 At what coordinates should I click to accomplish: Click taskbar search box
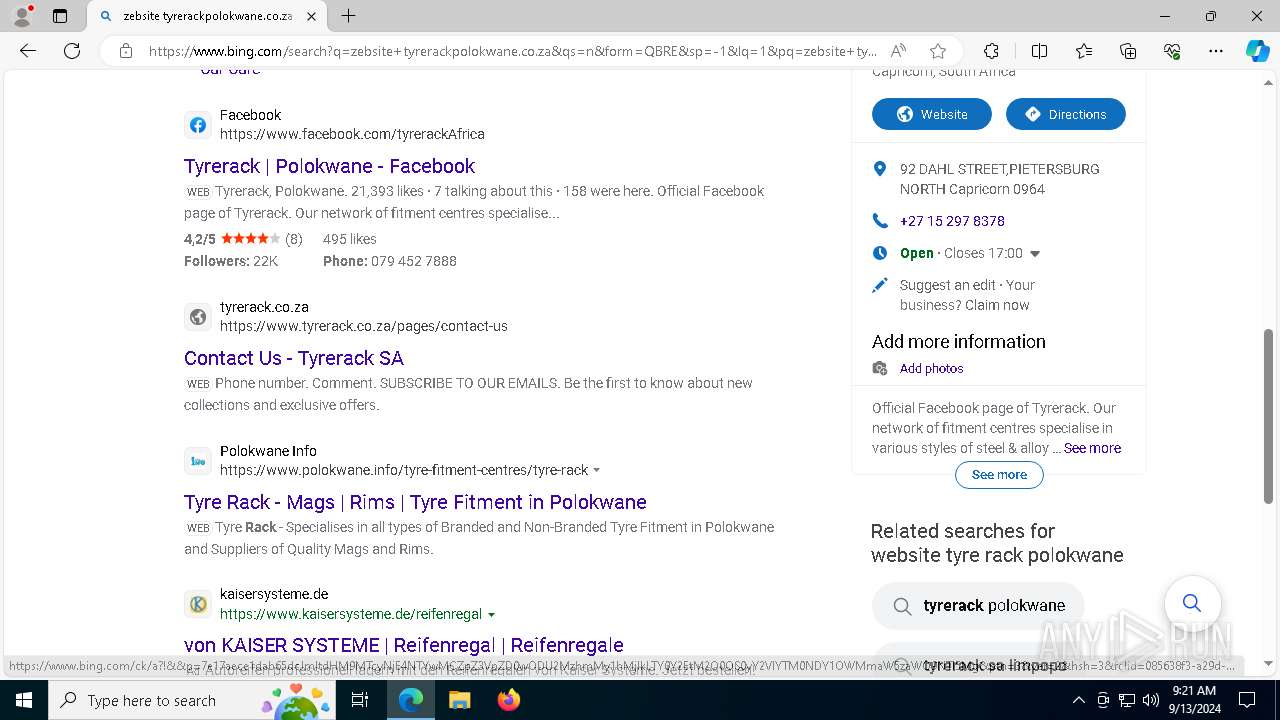192,700
